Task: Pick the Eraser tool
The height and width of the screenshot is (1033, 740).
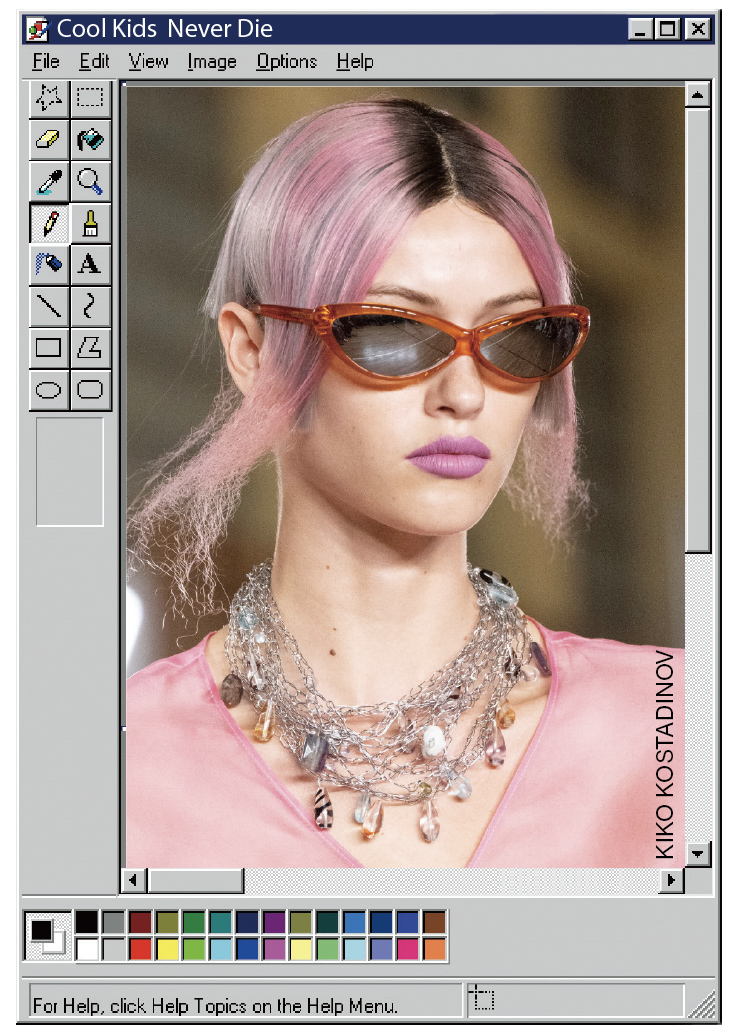Action: coord(49,139)
